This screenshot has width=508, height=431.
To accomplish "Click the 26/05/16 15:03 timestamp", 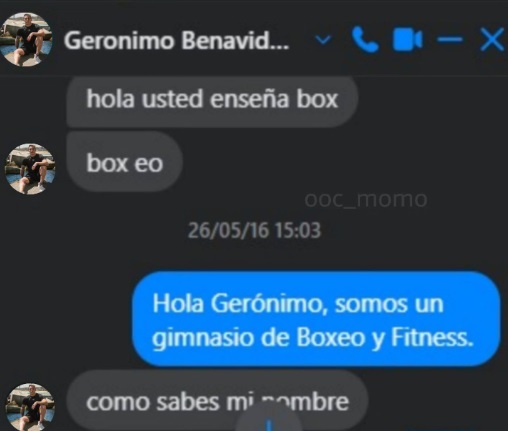I will (254, 230).
